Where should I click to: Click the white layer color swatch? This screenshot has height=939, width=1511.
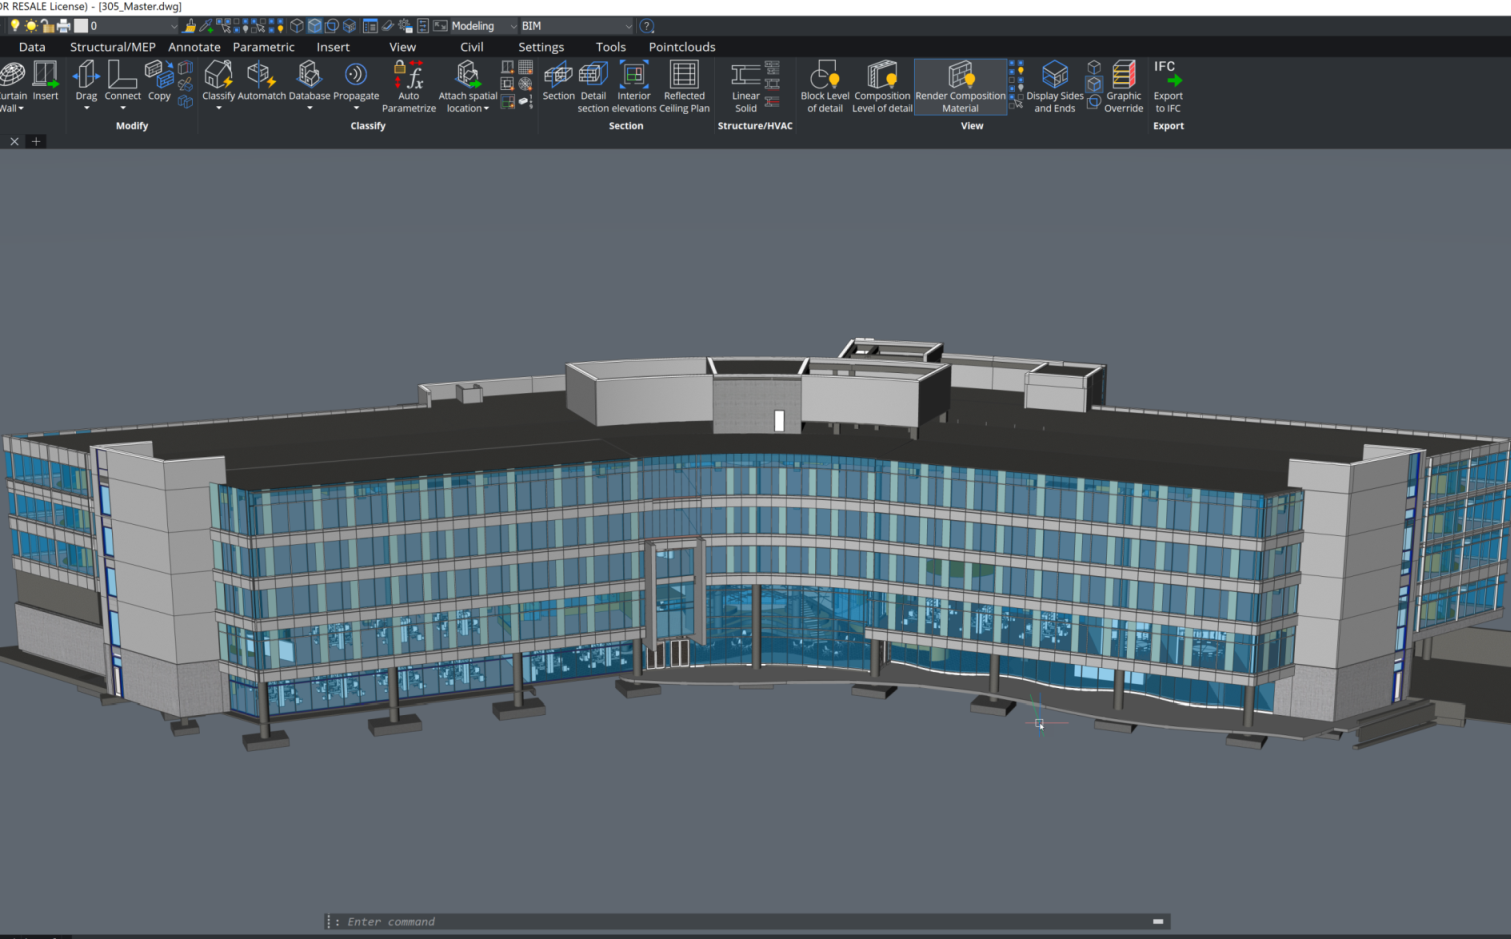[81, 26]
